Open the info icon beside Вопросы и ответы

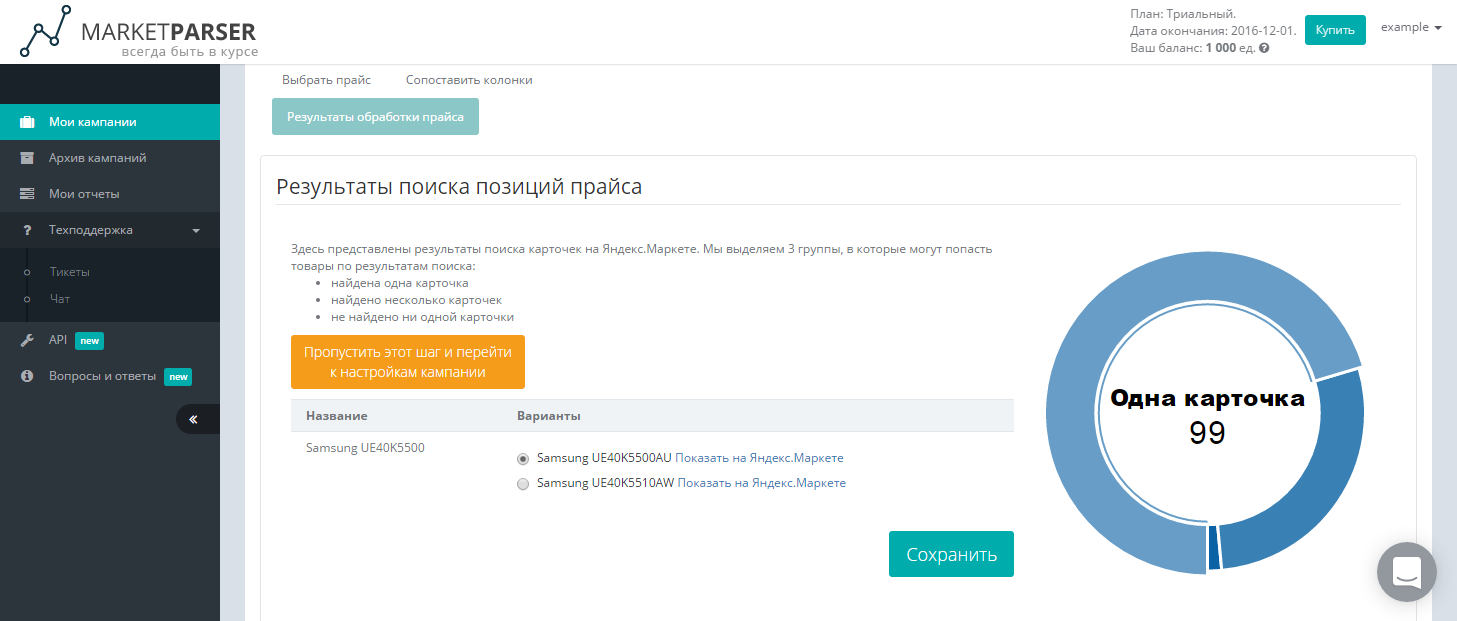pyautogui.click(x=27, y=376)
